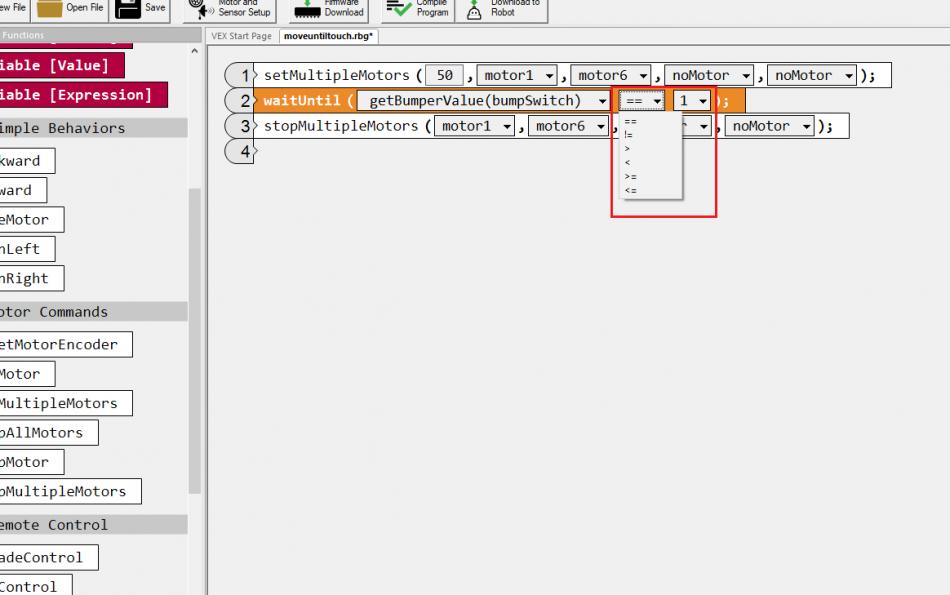Click the New File toolbar button

[13, 8]
